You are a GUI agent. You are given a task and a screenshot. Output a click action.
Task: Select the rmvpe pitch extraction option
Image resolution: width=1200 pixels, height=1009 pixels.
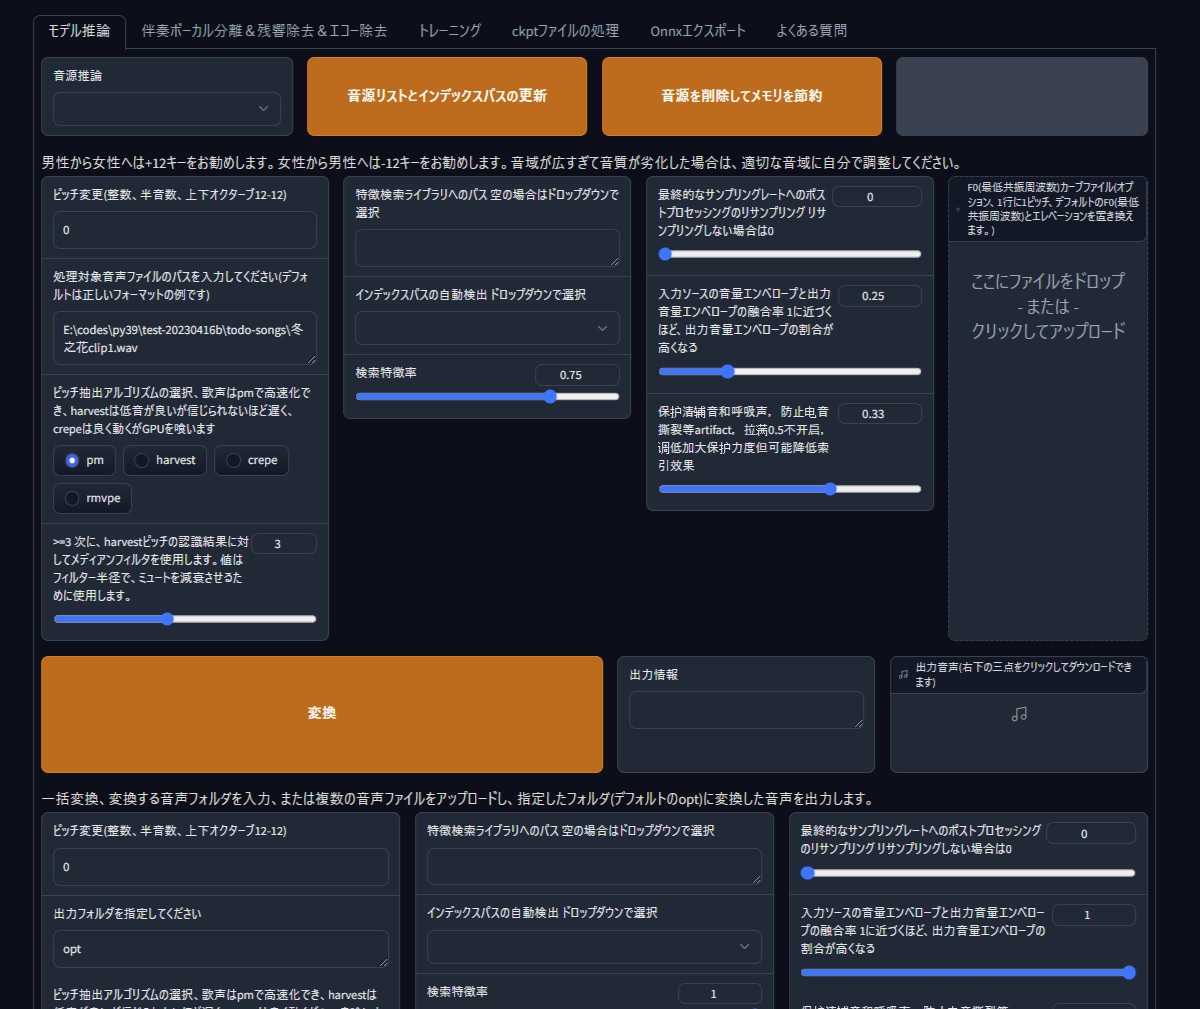[92, 498]
